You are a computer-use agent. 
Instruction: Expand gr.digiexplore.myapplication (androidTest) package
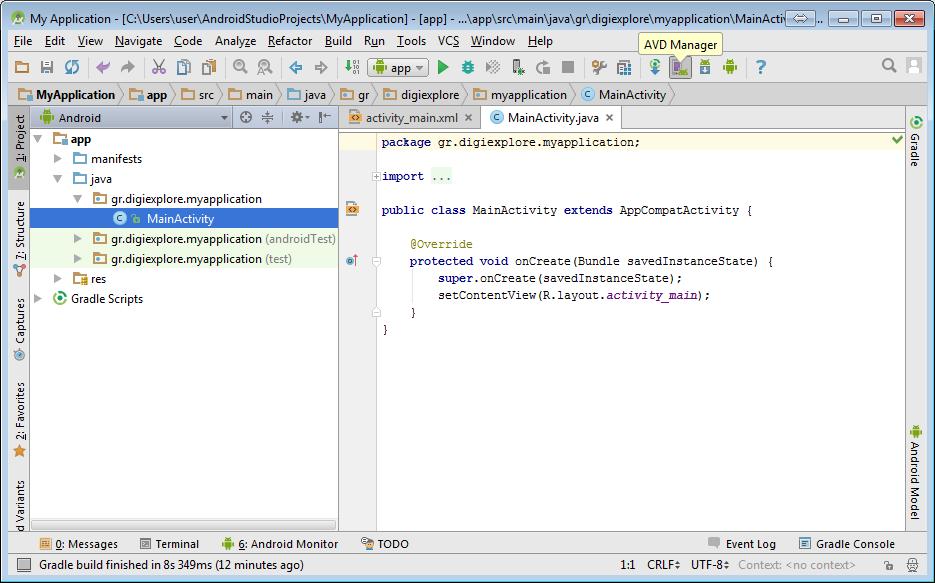(78, 238)
